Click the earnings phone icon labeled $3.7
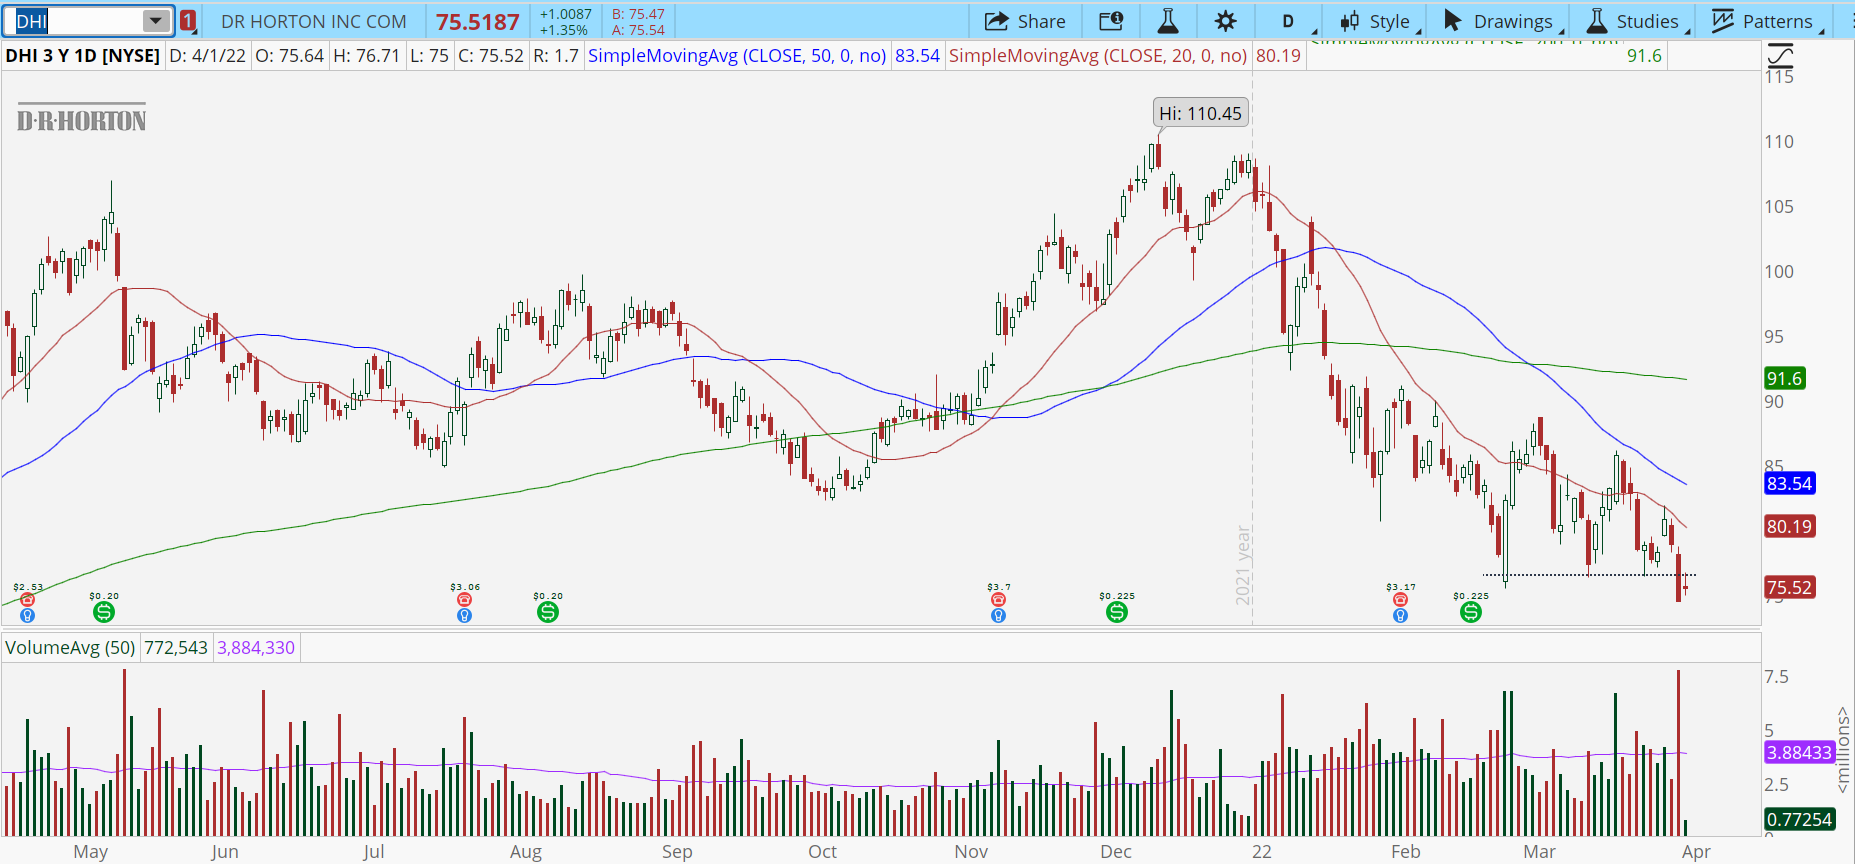This screenshot has height=864, width=1855. (998, 599)
